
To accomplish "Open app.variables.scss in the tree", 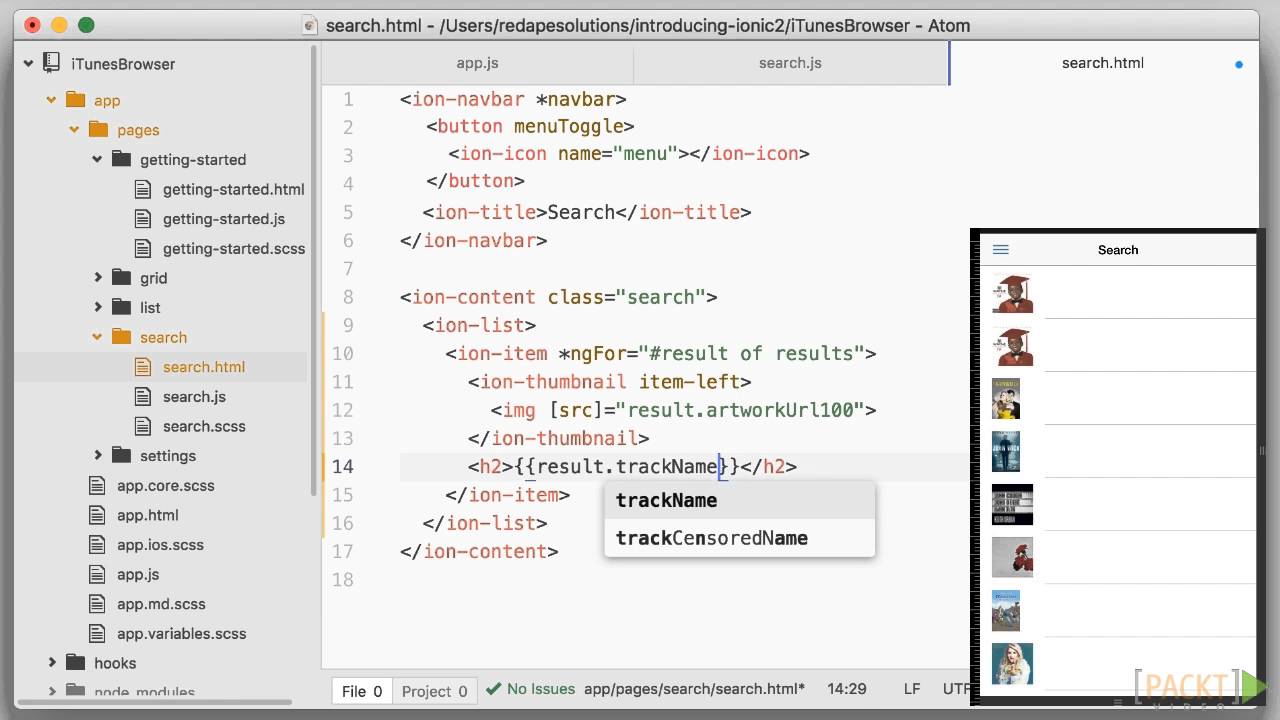I will coord(181,633).
